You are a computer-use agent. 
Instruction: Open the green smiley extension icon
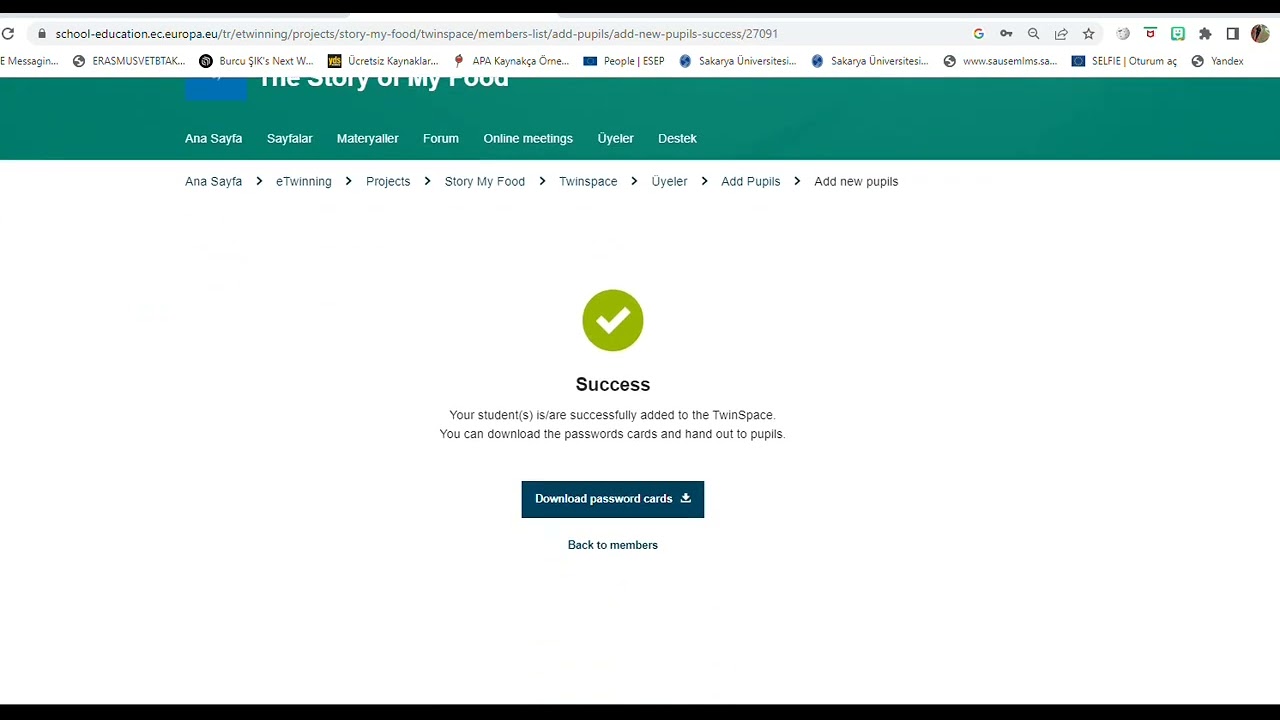(x=1178, y=34)
